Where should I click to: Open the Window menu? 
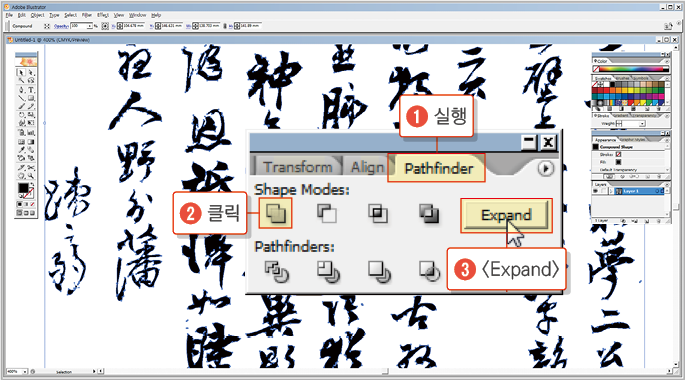pos(137,15)
